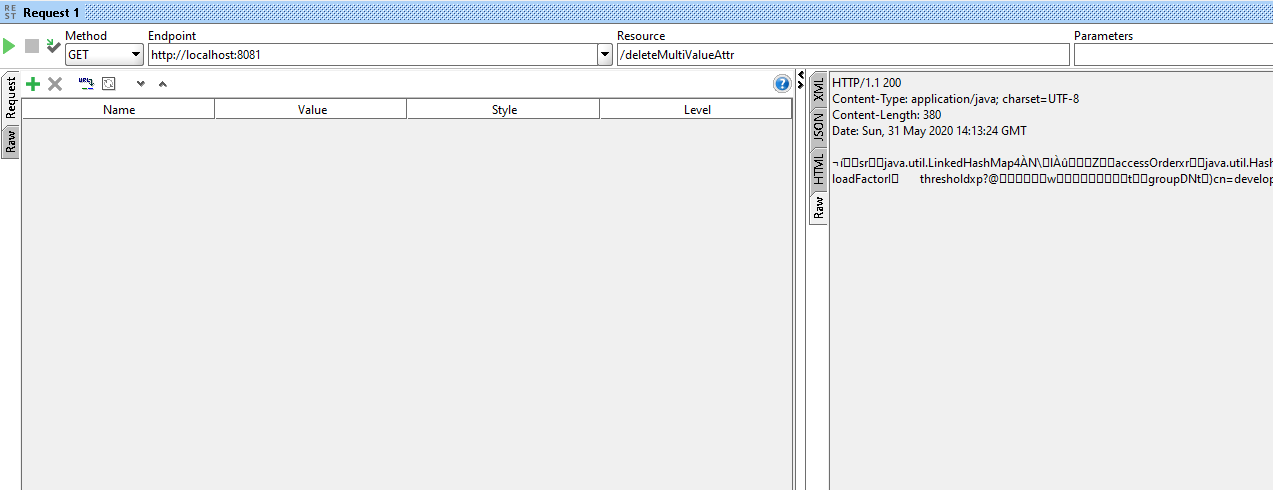This screenshot has width=1273, height=490.
Task: Click the Resource field containing /deleteMultiValueAttr
Action: pos(842,55)
